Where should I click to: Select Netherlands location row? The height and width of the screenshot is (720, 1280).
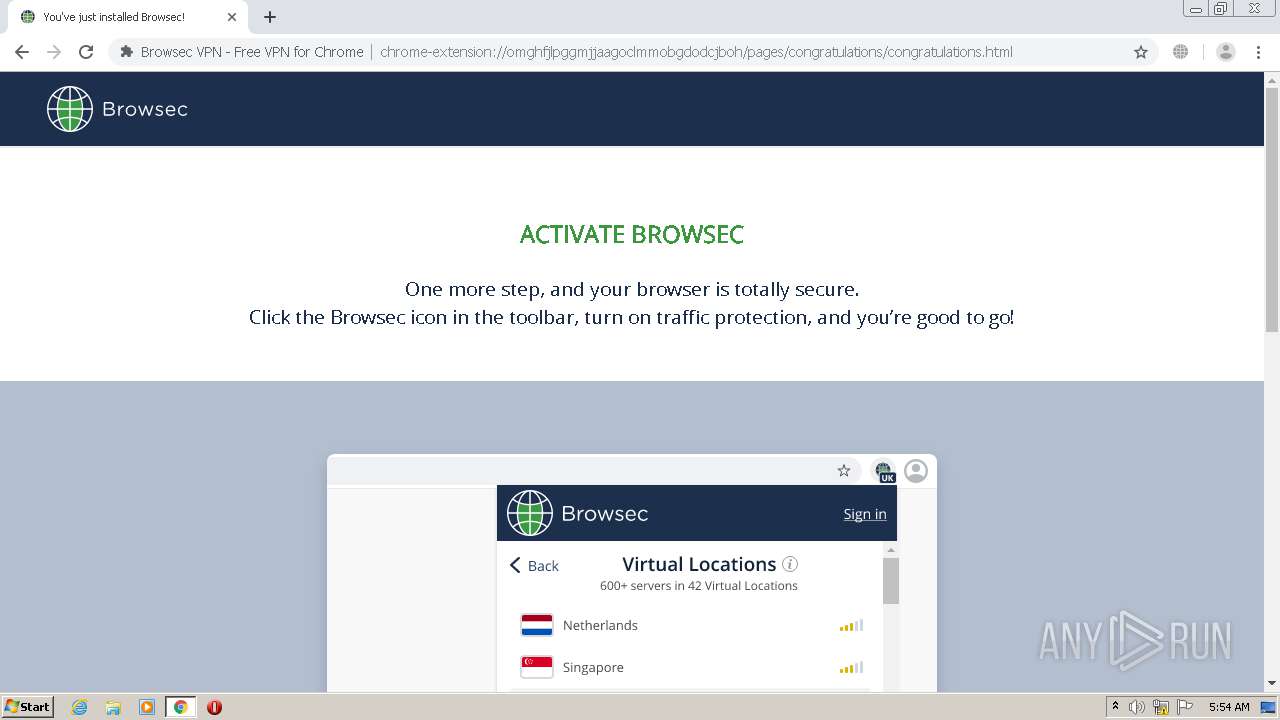pyautogui.click(x=690, y=626)
